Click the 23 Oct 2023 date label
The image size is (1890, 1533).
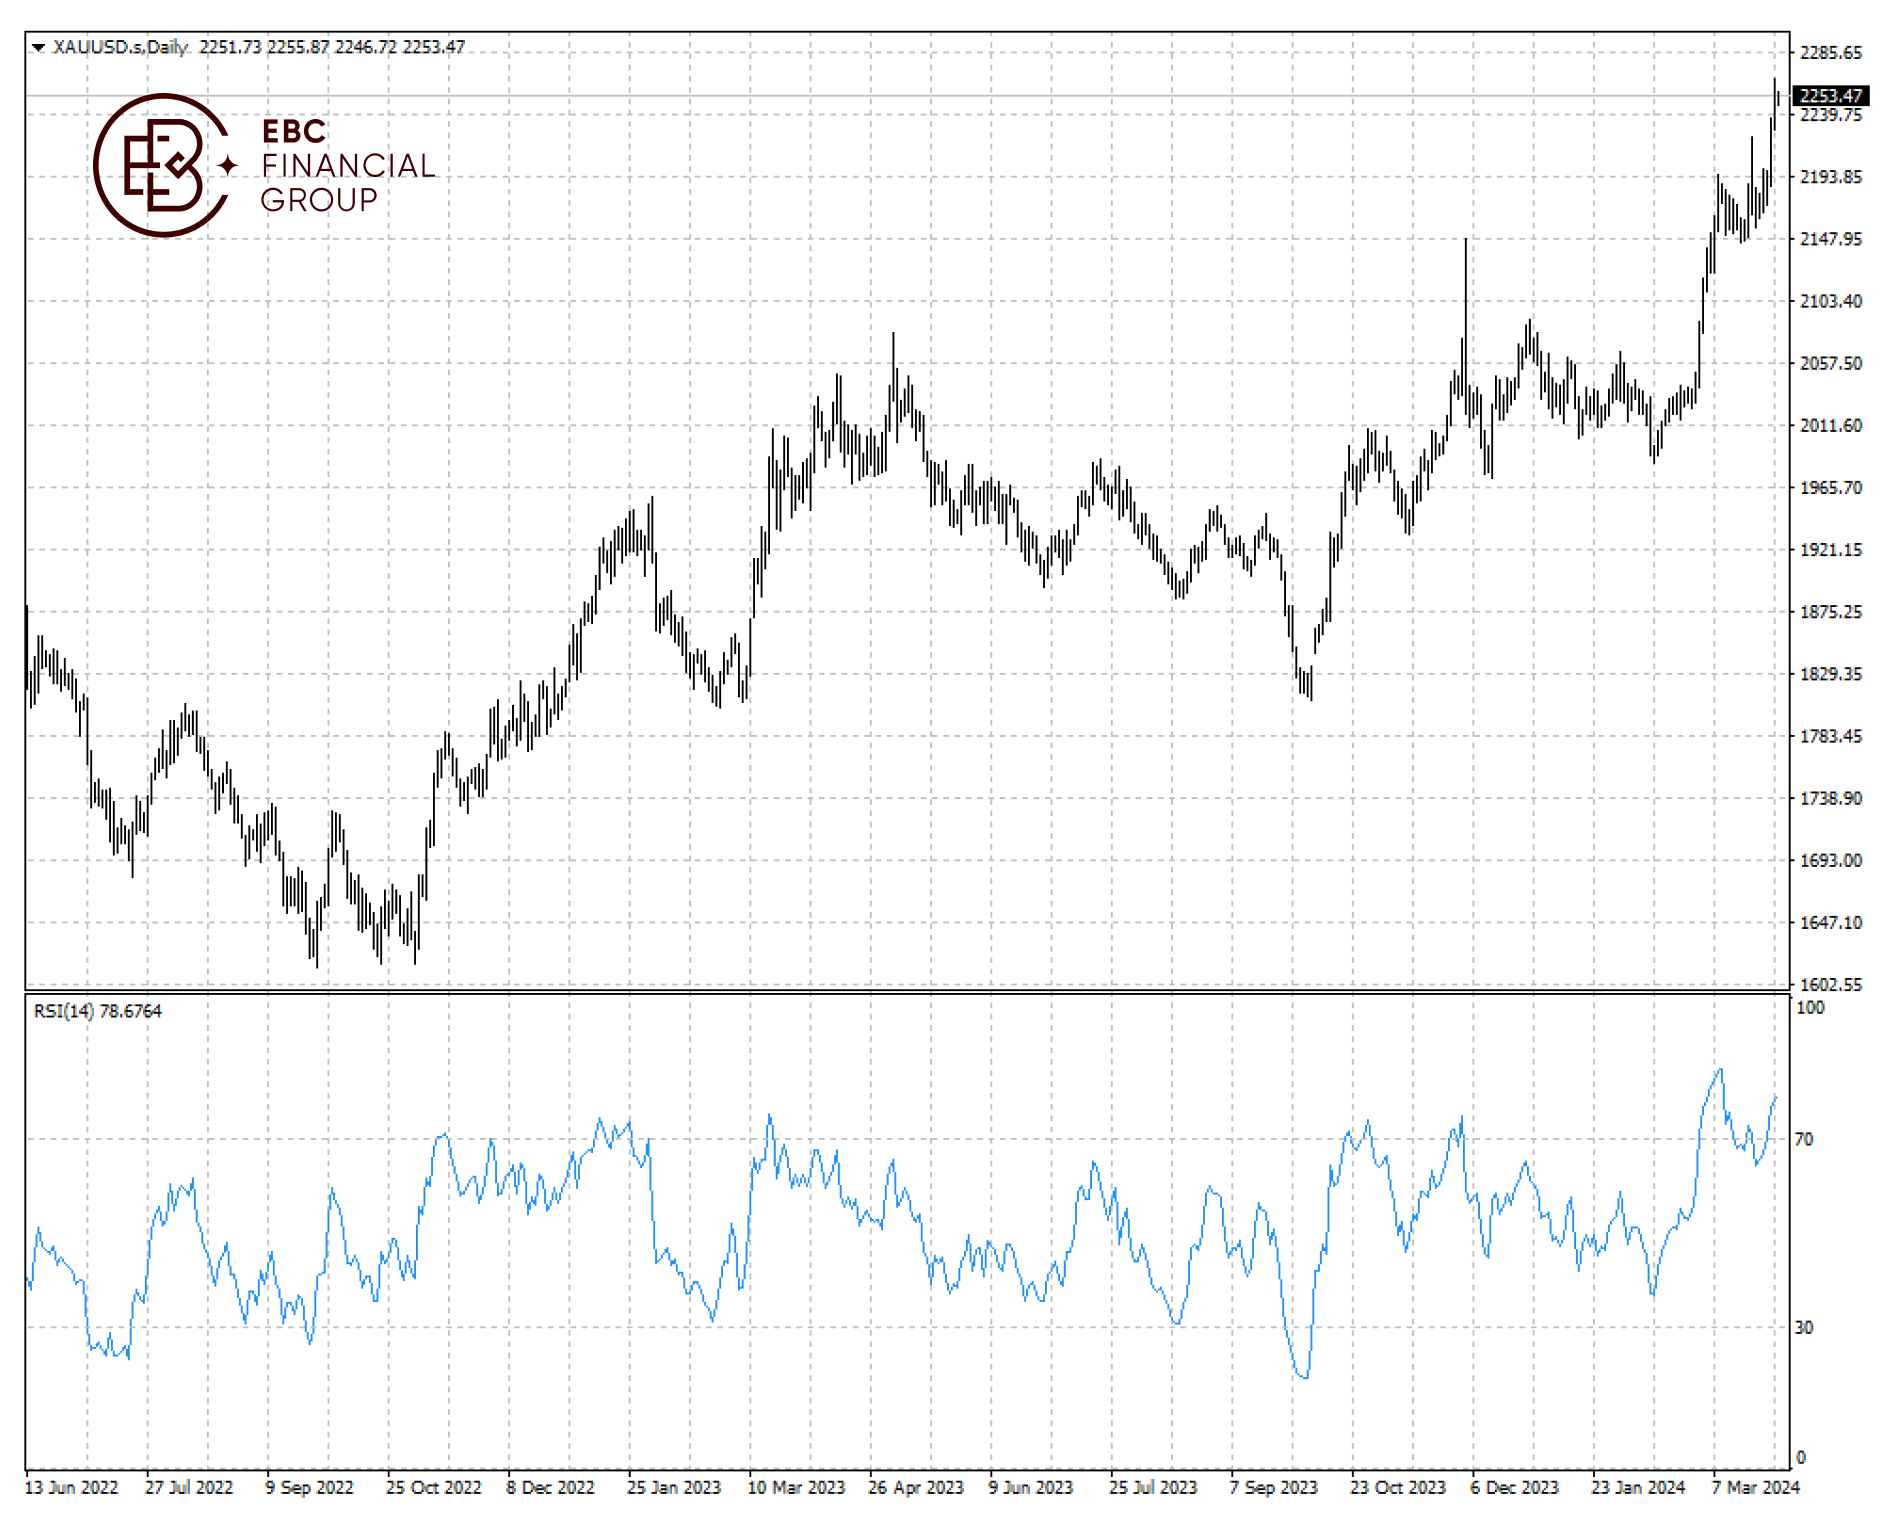(1398, 1488)
